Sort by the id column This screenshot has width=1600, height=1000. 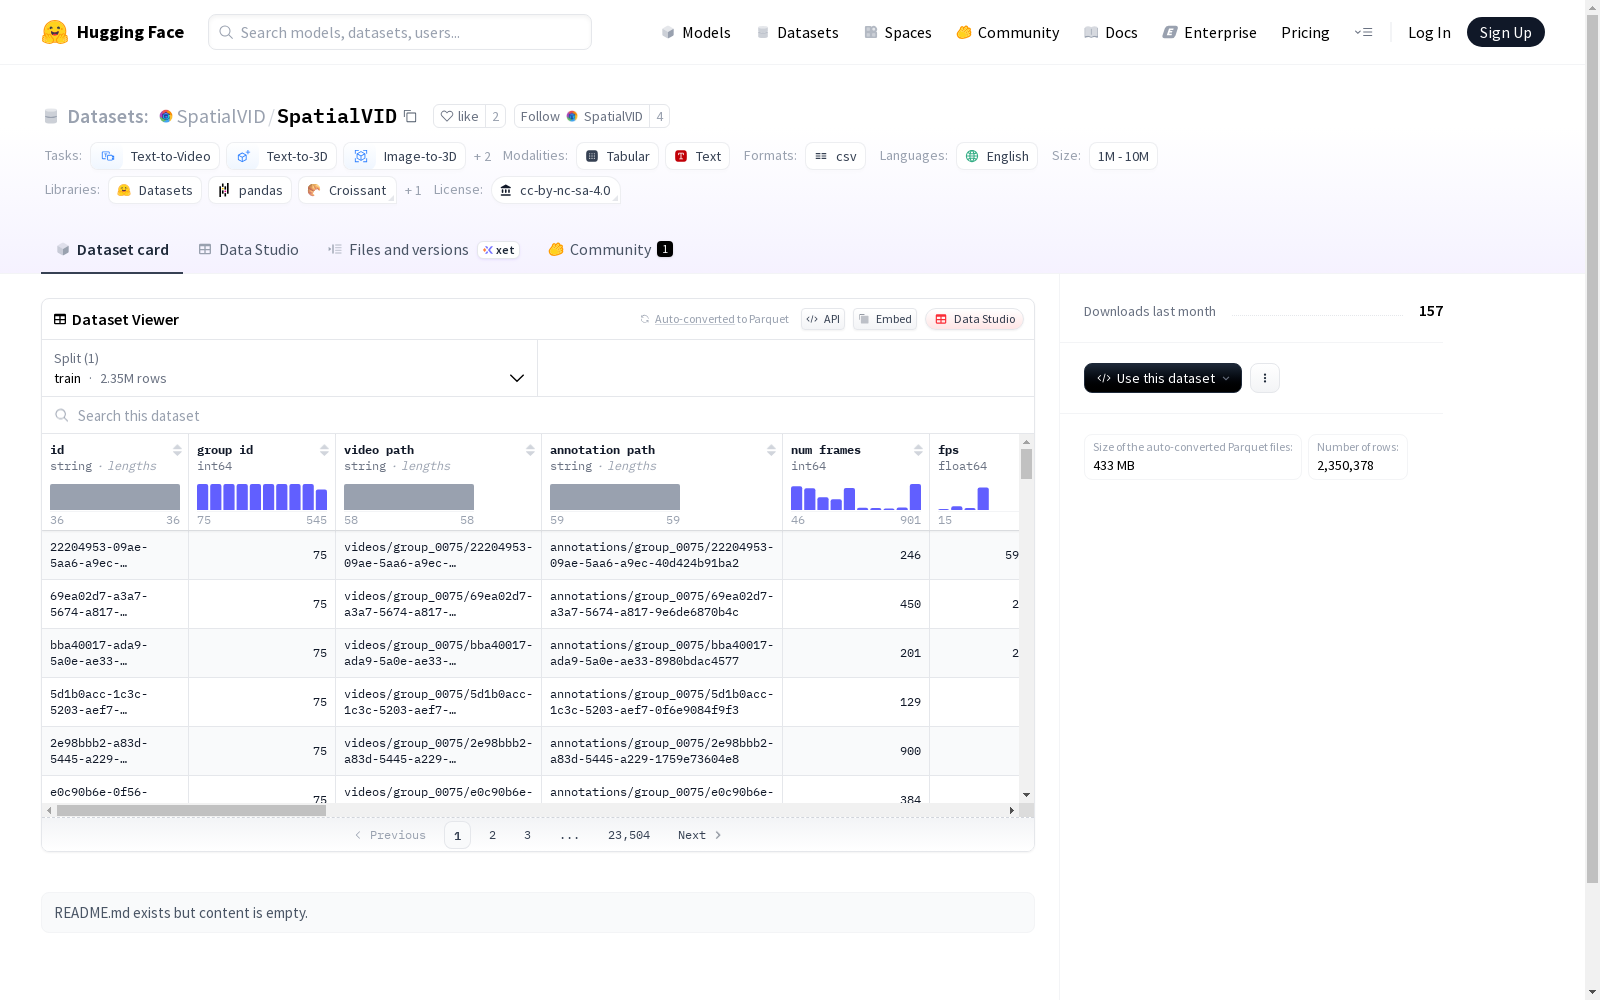pos(177,450)
